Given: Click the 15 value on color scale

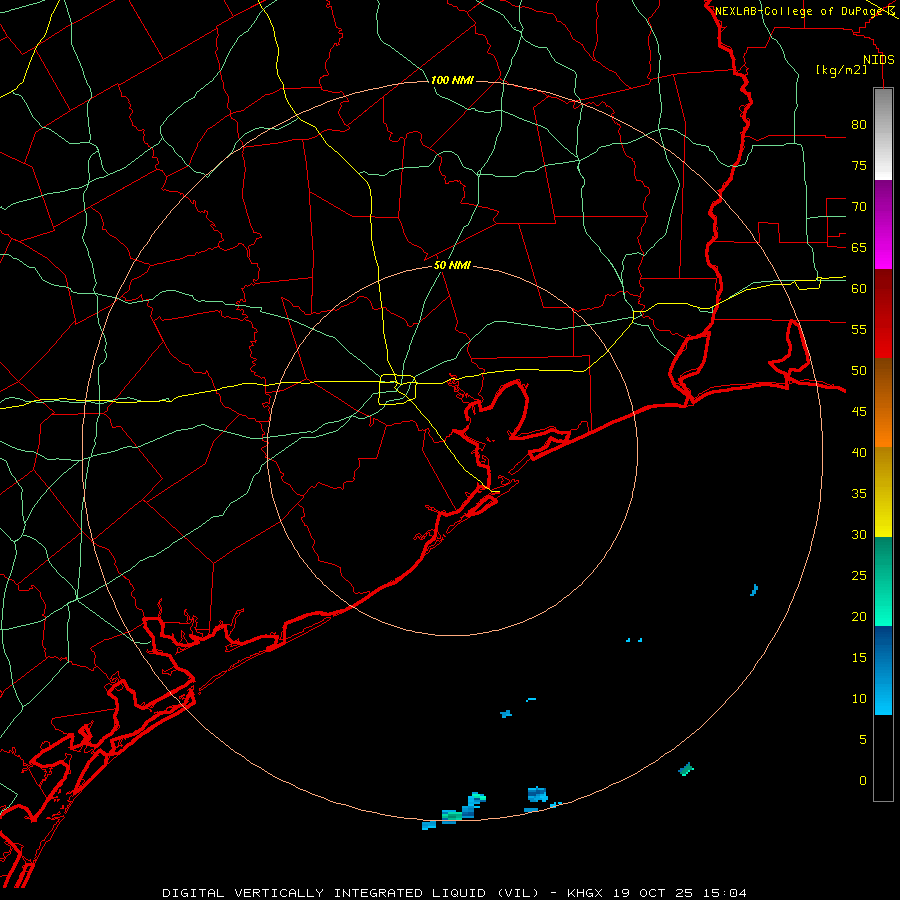Looking at the screenshot, I should (x=859, y=658).
